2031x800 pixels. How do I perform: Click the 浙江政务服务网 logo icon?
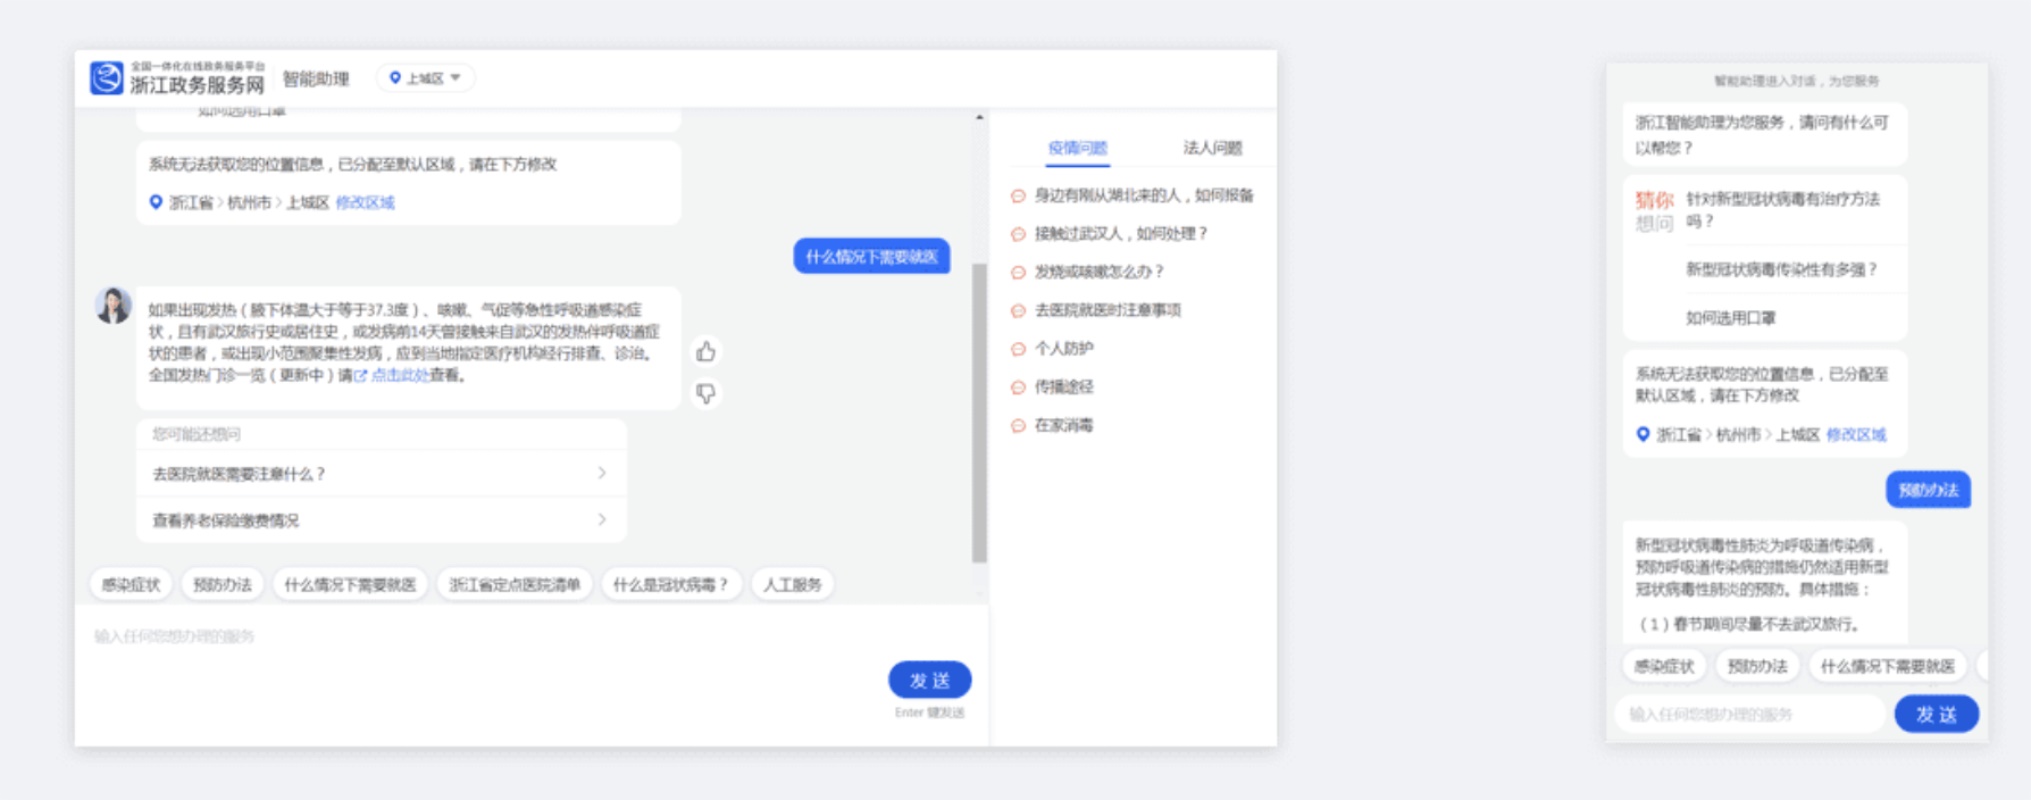tap(107, 78)
